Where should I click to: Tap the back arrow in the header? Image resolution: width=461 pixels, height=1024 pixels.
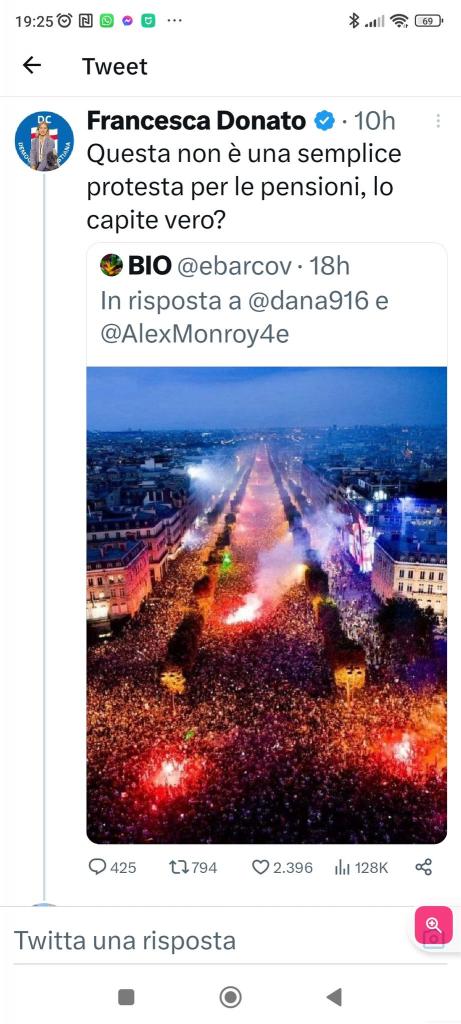coord(31,65)
